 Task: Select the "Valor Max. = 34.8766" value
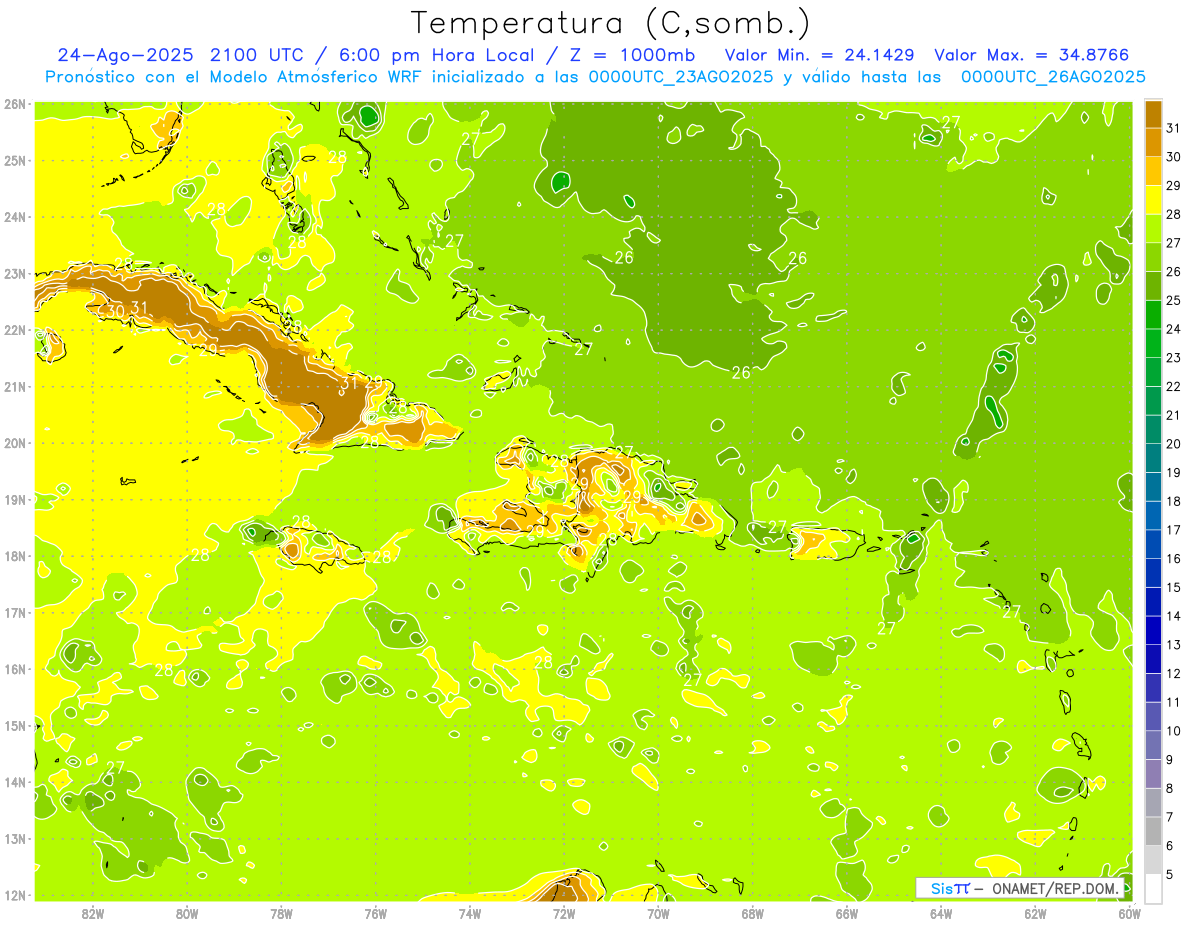pyautogui.click(x=1032, y=55)
